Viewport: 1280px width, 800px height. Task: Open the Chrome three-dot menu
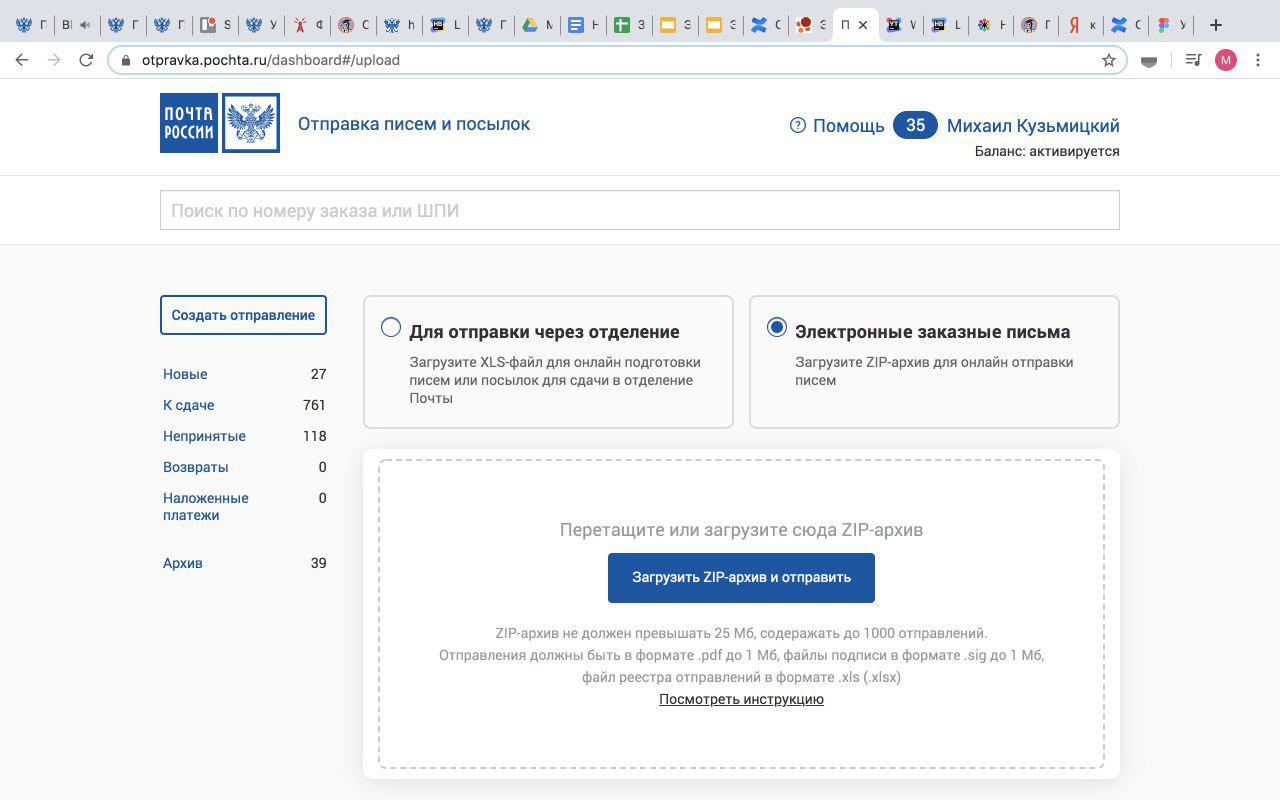pyautogui.click(x=1258, y=60)
